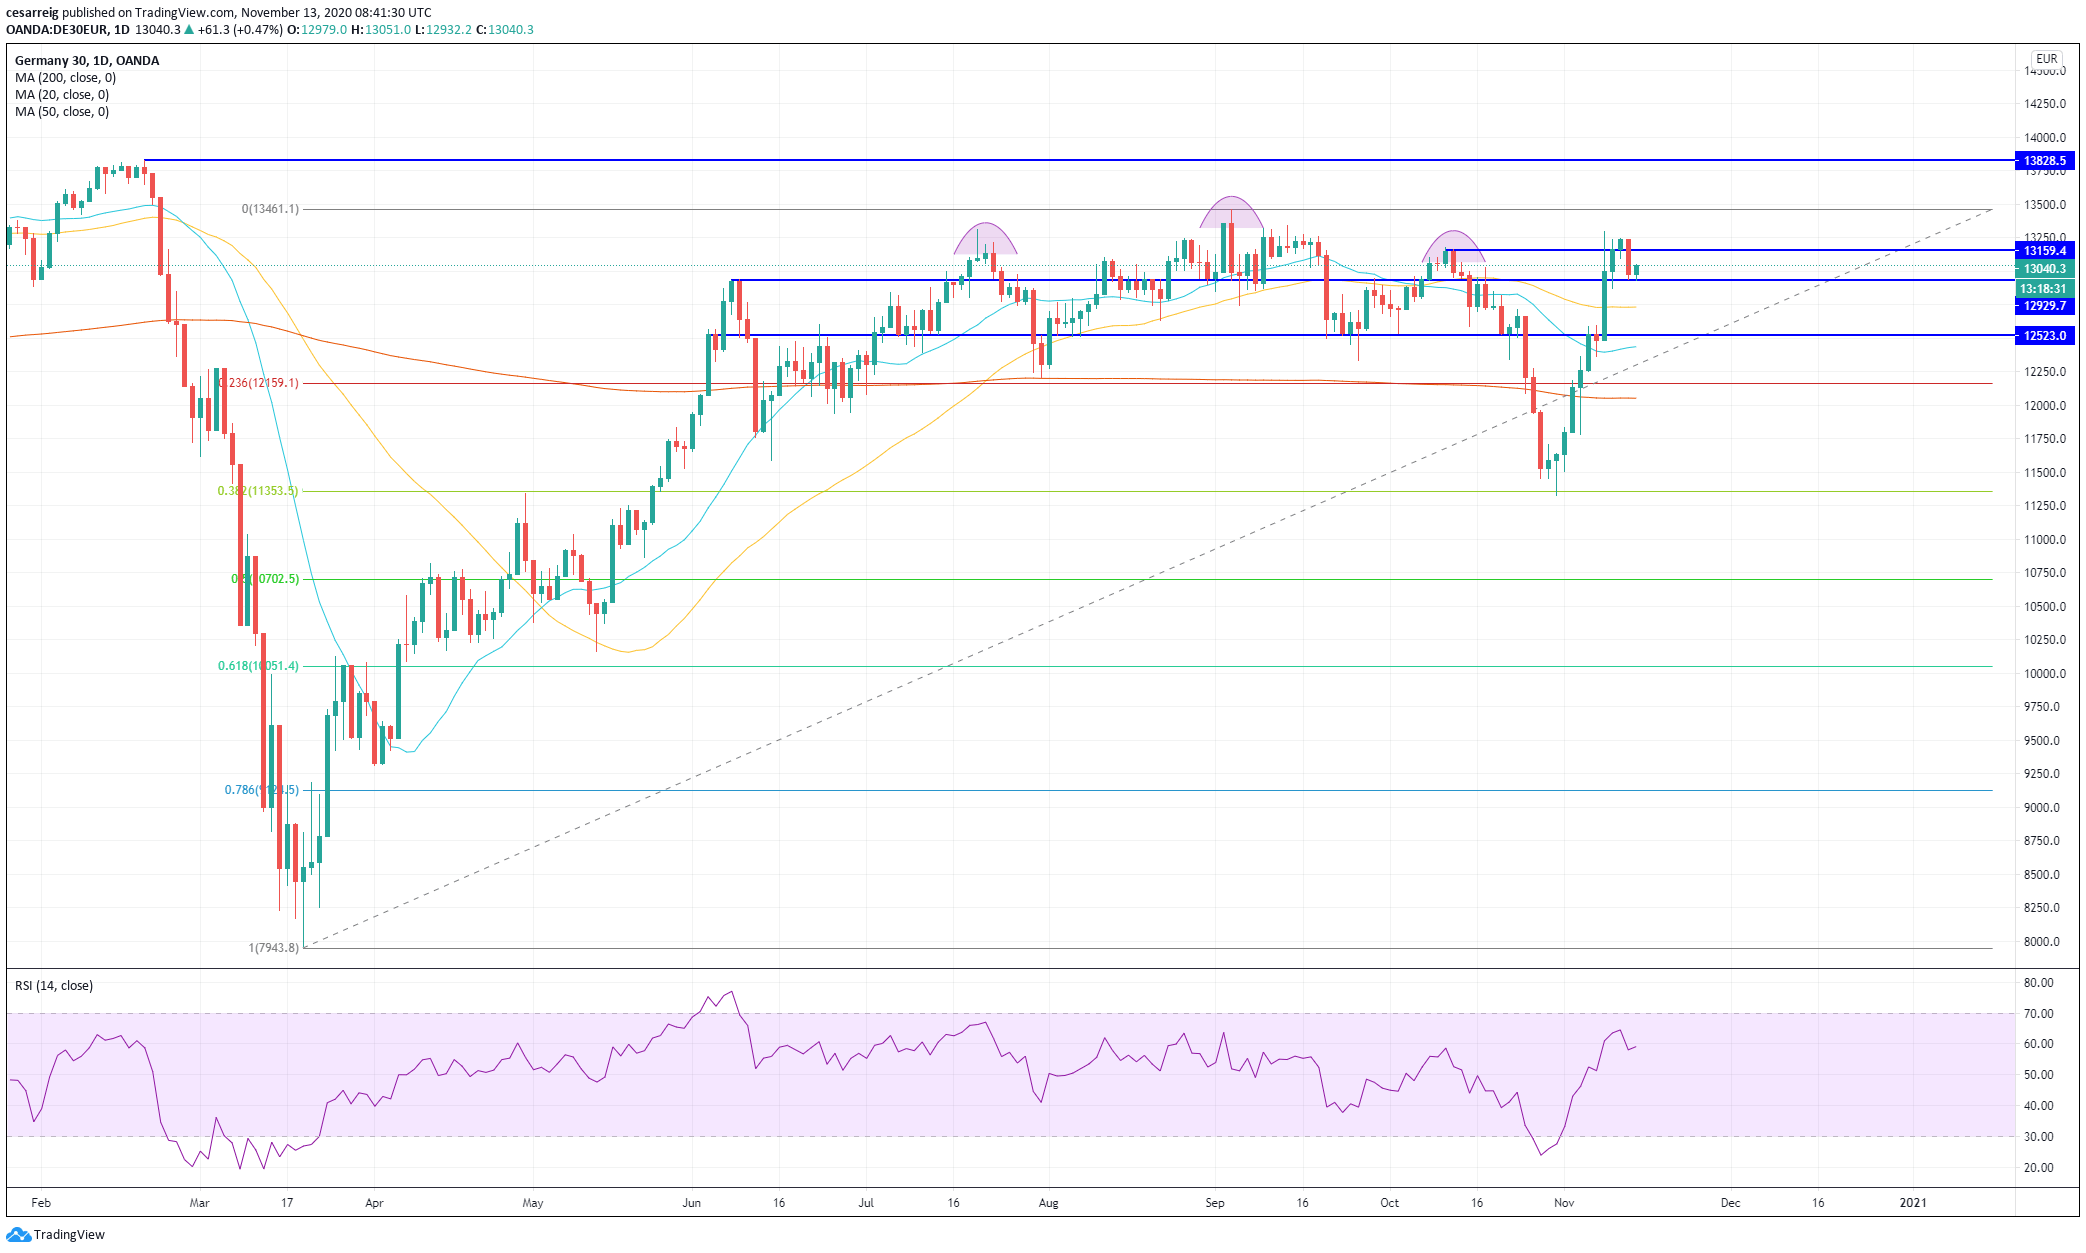Click the Jul label on time axis
Screen dimensions: 2086x1253
(x=866, y=1203)
